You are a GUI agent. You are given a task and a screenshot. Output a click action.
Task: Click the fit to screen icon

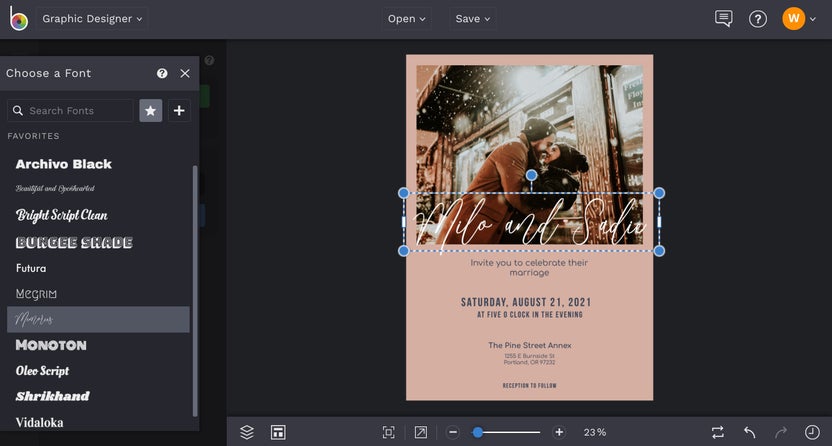[388, 432]
